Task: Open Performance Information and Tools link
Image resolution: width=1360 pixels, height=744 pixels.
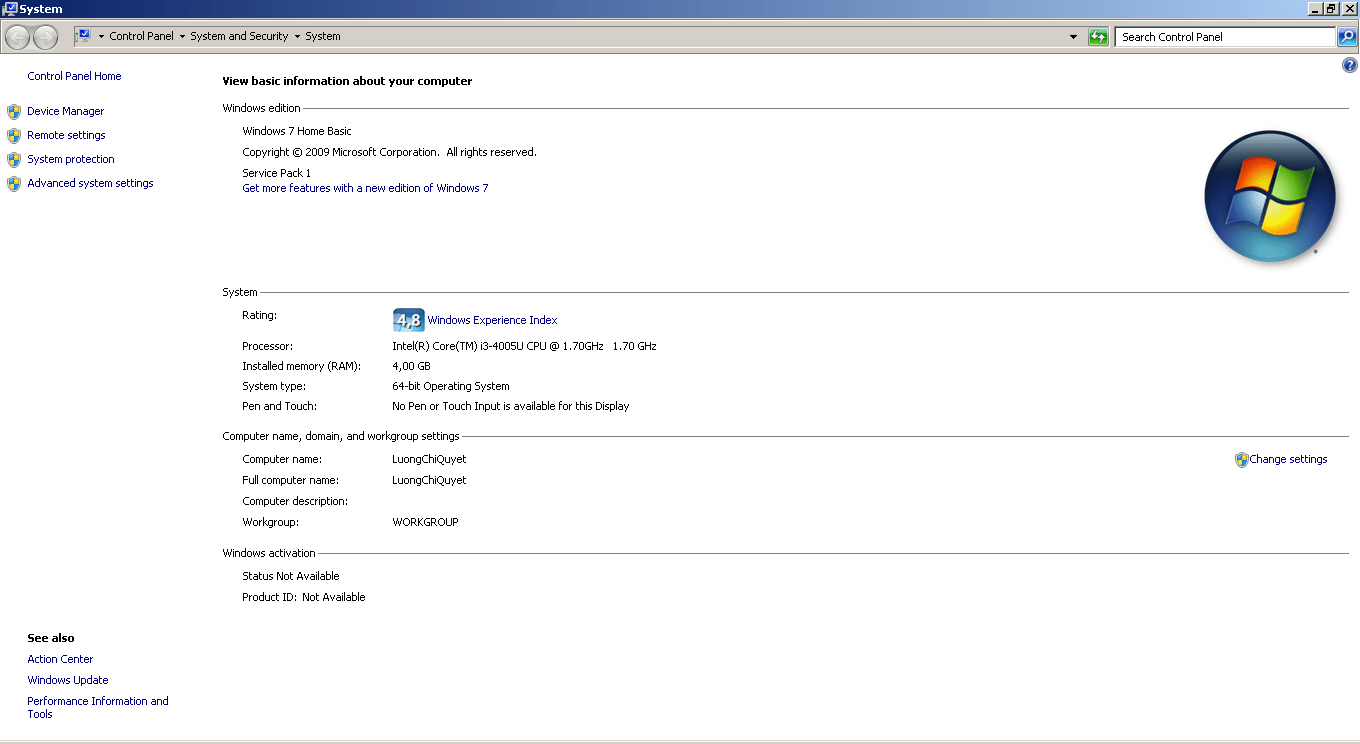Action: [x=98, y=707]
